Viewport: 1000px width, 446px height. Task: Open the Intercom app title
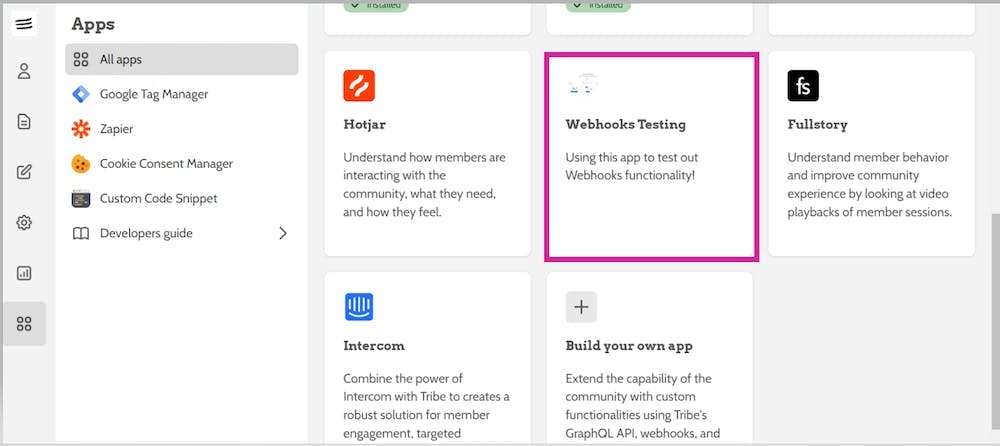374,346
